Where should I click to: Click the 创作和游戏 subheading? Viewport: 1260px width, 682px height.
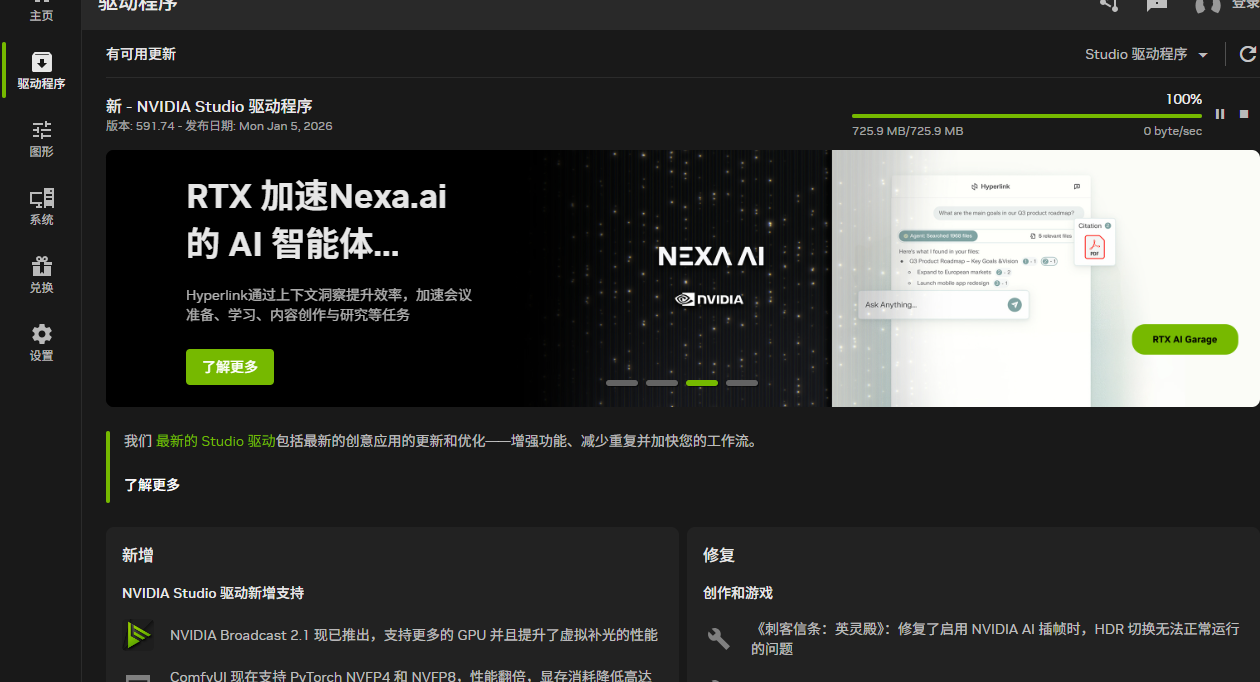(738, 593)
